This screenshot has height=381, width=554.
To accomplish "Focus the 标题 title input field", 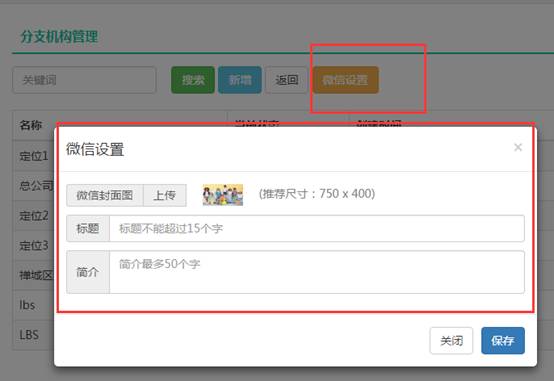I will point(317,229).
